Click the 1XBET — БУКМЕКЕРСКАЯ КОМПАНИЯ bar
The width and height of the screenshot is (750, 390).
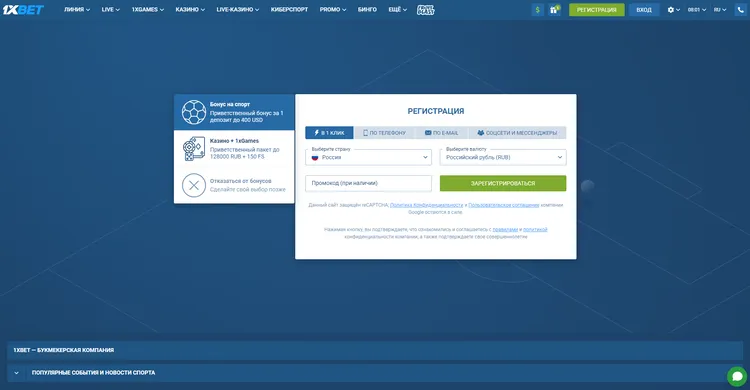pos(375,350)
